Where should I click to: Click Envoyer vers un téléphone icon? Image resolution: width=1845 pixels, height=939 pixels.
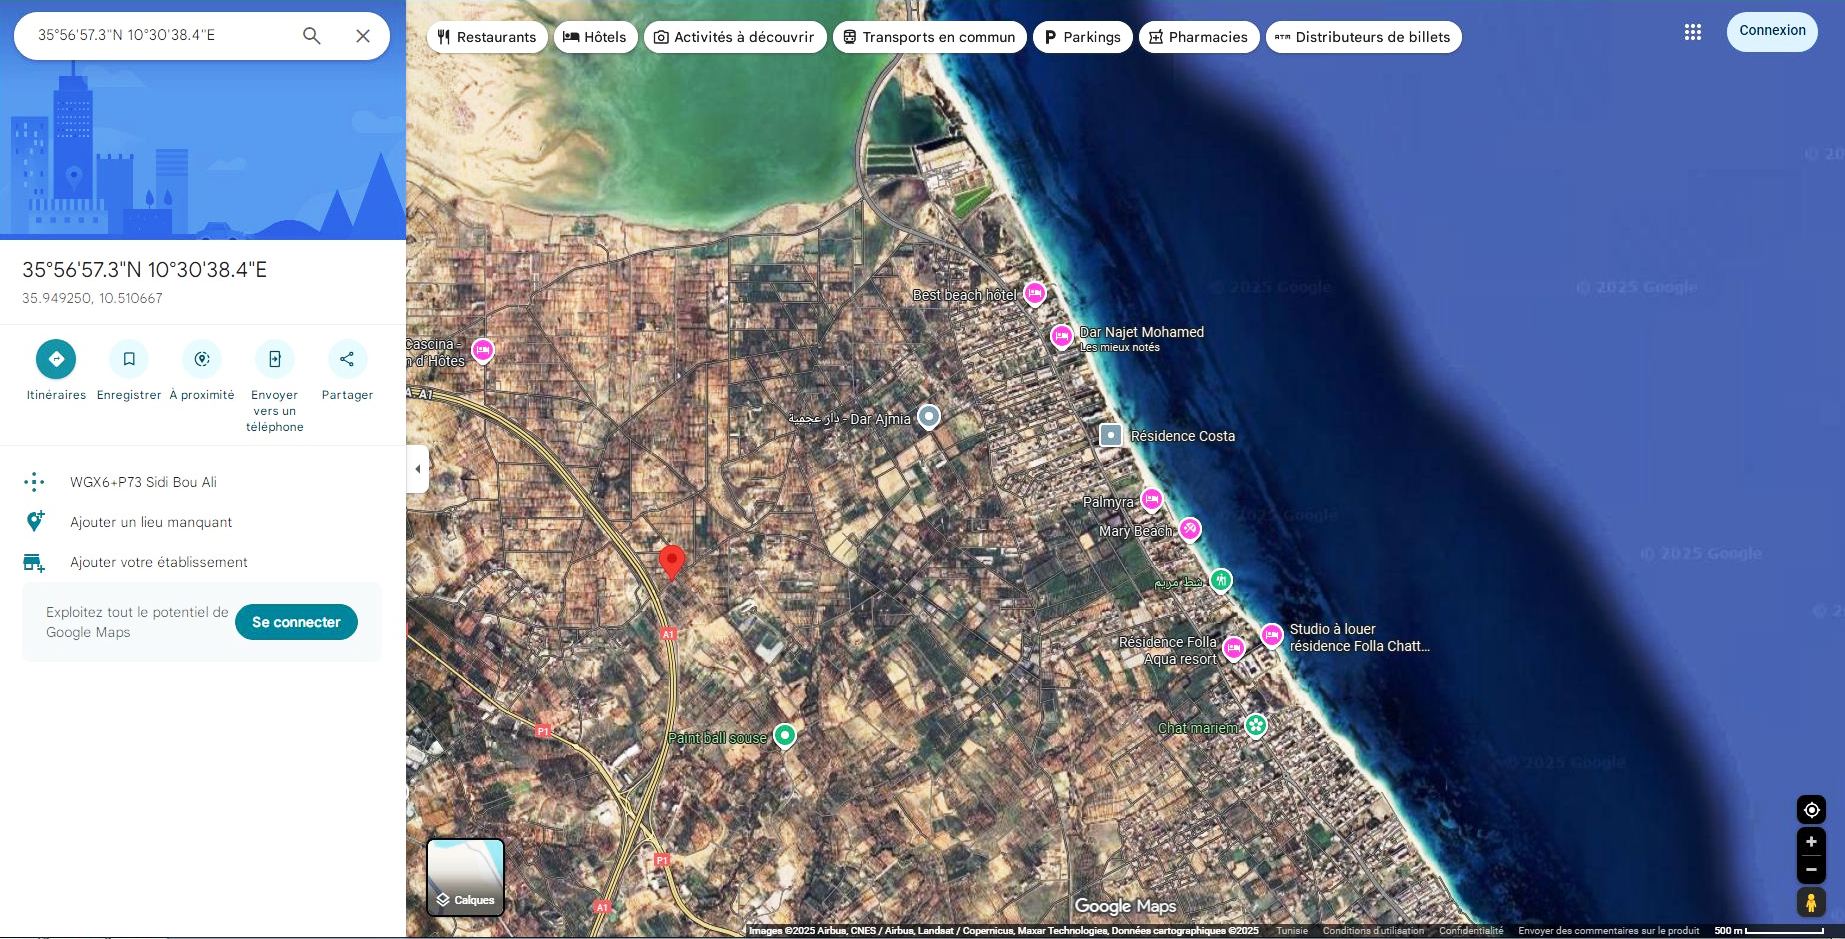coord(274,358)
